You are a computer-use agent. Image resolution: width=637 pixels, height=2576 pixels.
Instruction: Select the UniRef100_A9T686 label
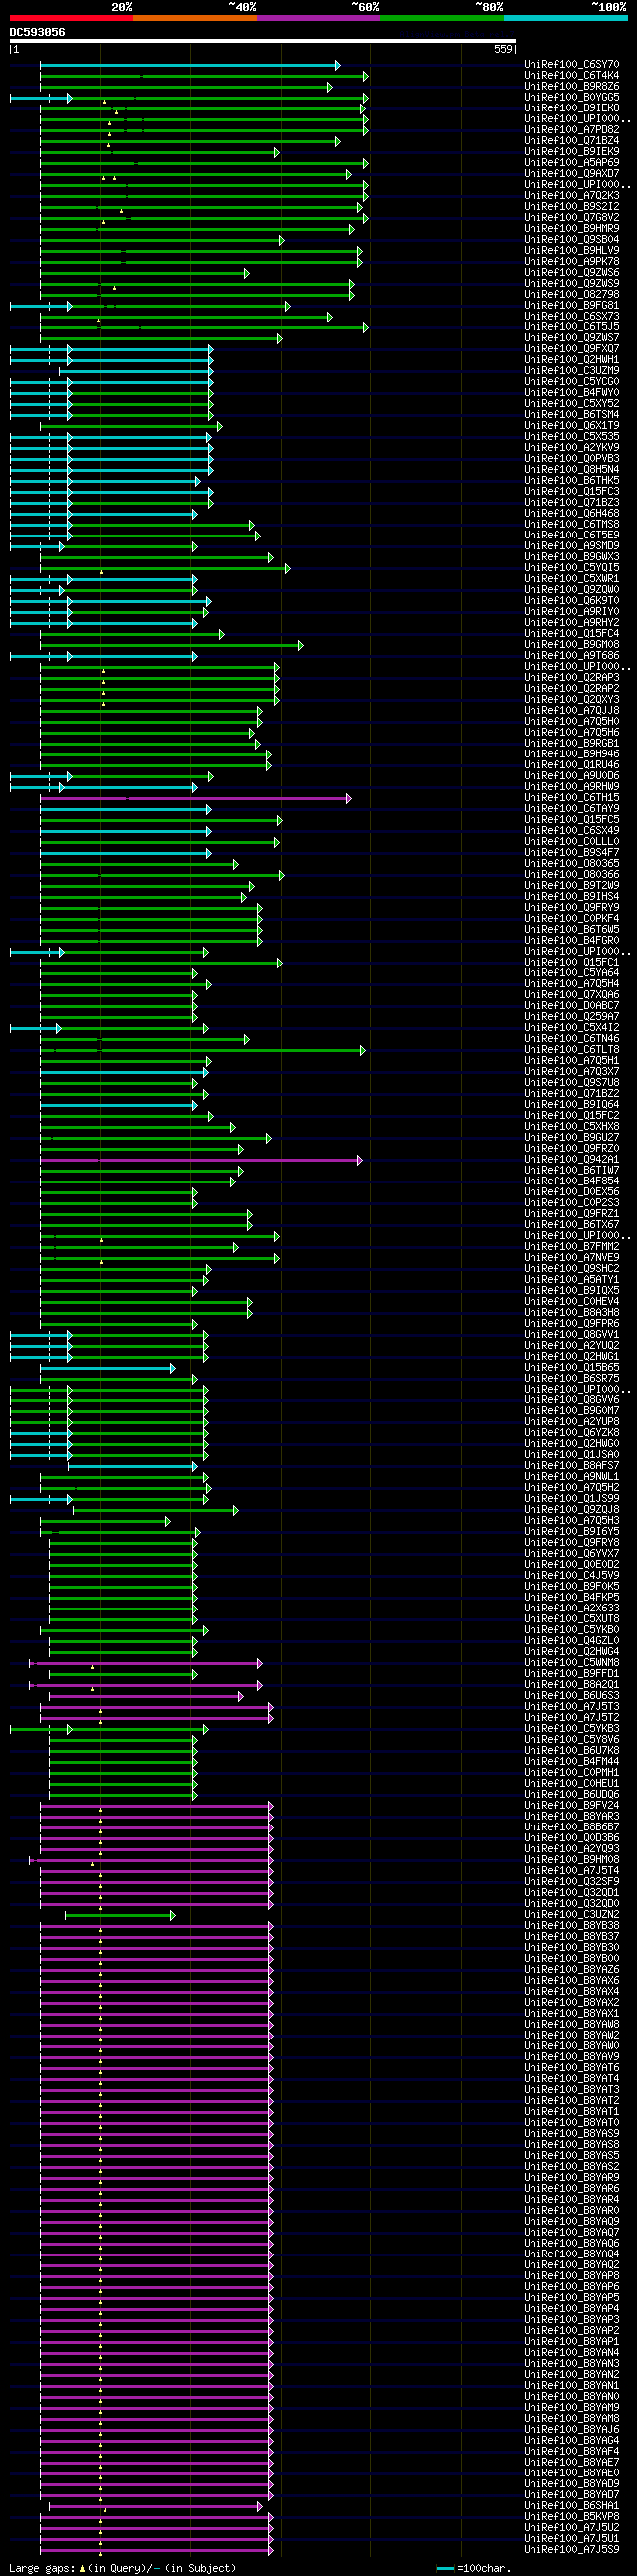click(x=571, y=657)
